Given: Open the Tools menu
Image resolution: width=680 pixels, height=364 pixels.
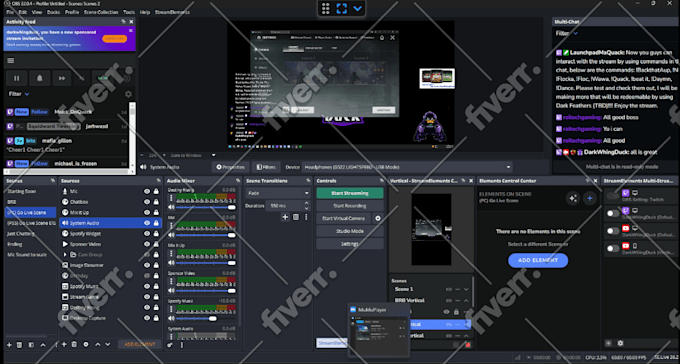Looking at the screenshot, I should point(129,12).
